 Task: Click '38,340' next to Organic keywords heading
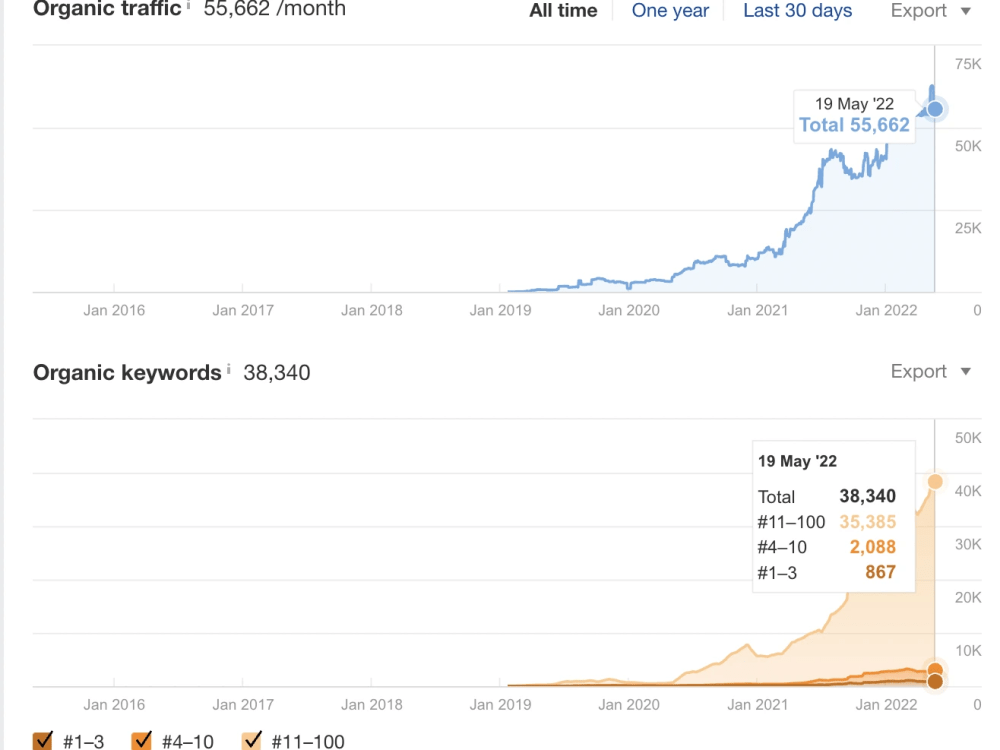(277, 372)
